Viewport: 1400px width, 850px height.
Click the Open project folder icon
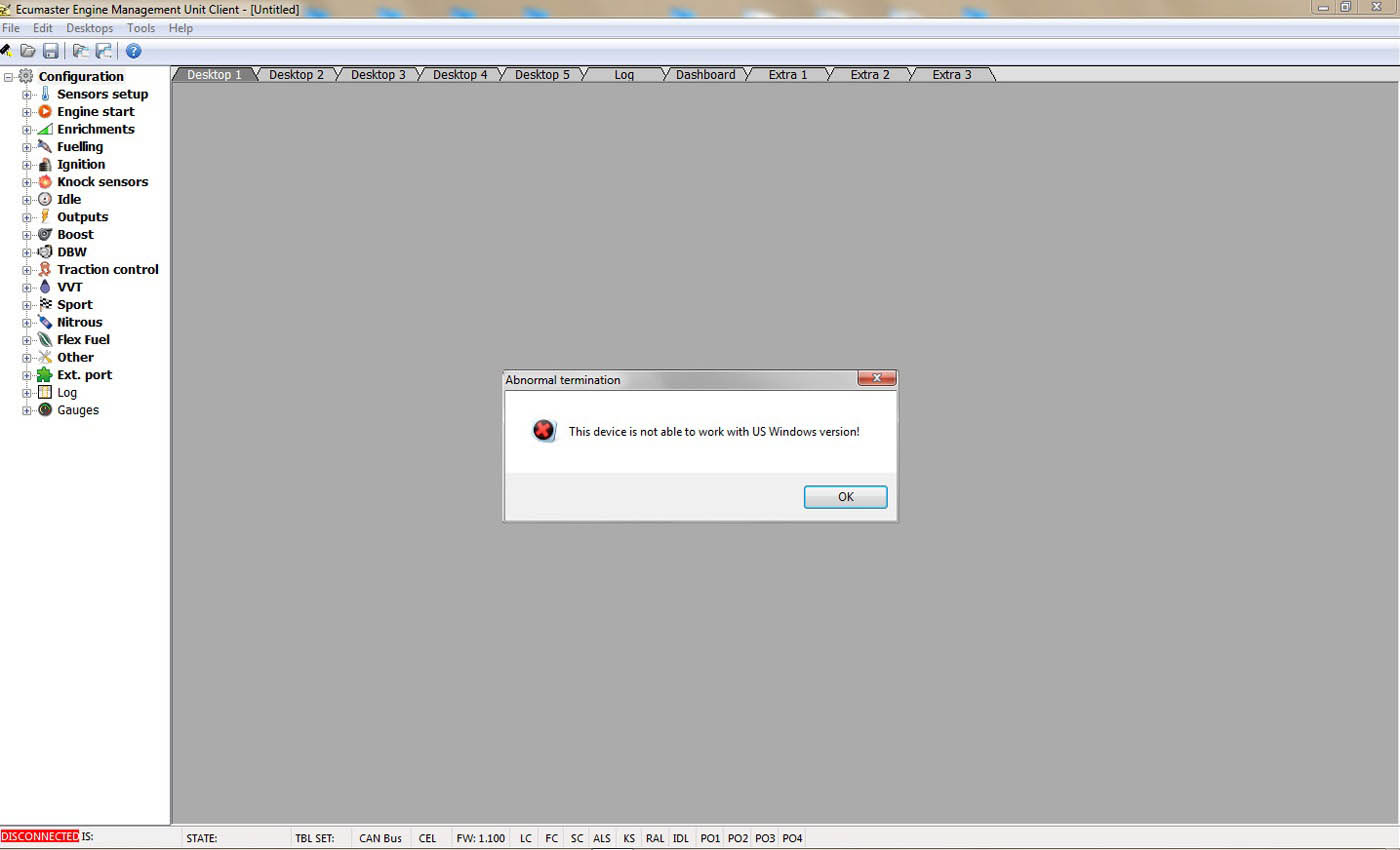28,50
